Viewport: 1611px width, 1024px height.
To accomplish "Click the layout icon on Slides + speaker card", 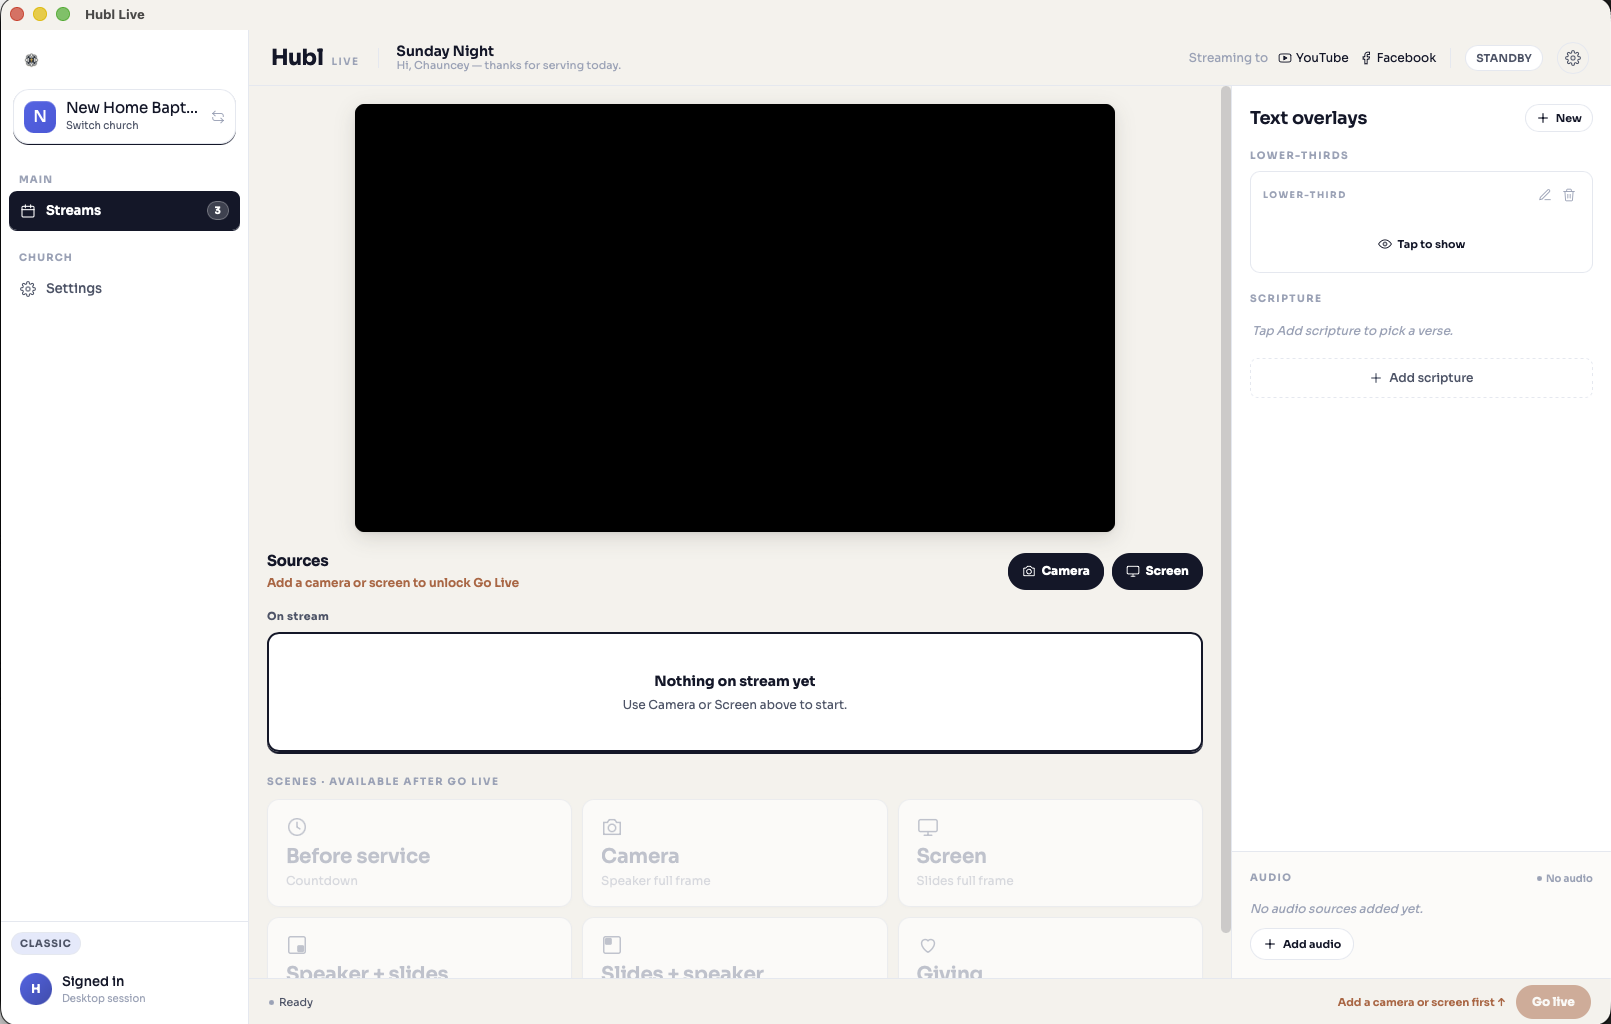I will coord(612,945).
